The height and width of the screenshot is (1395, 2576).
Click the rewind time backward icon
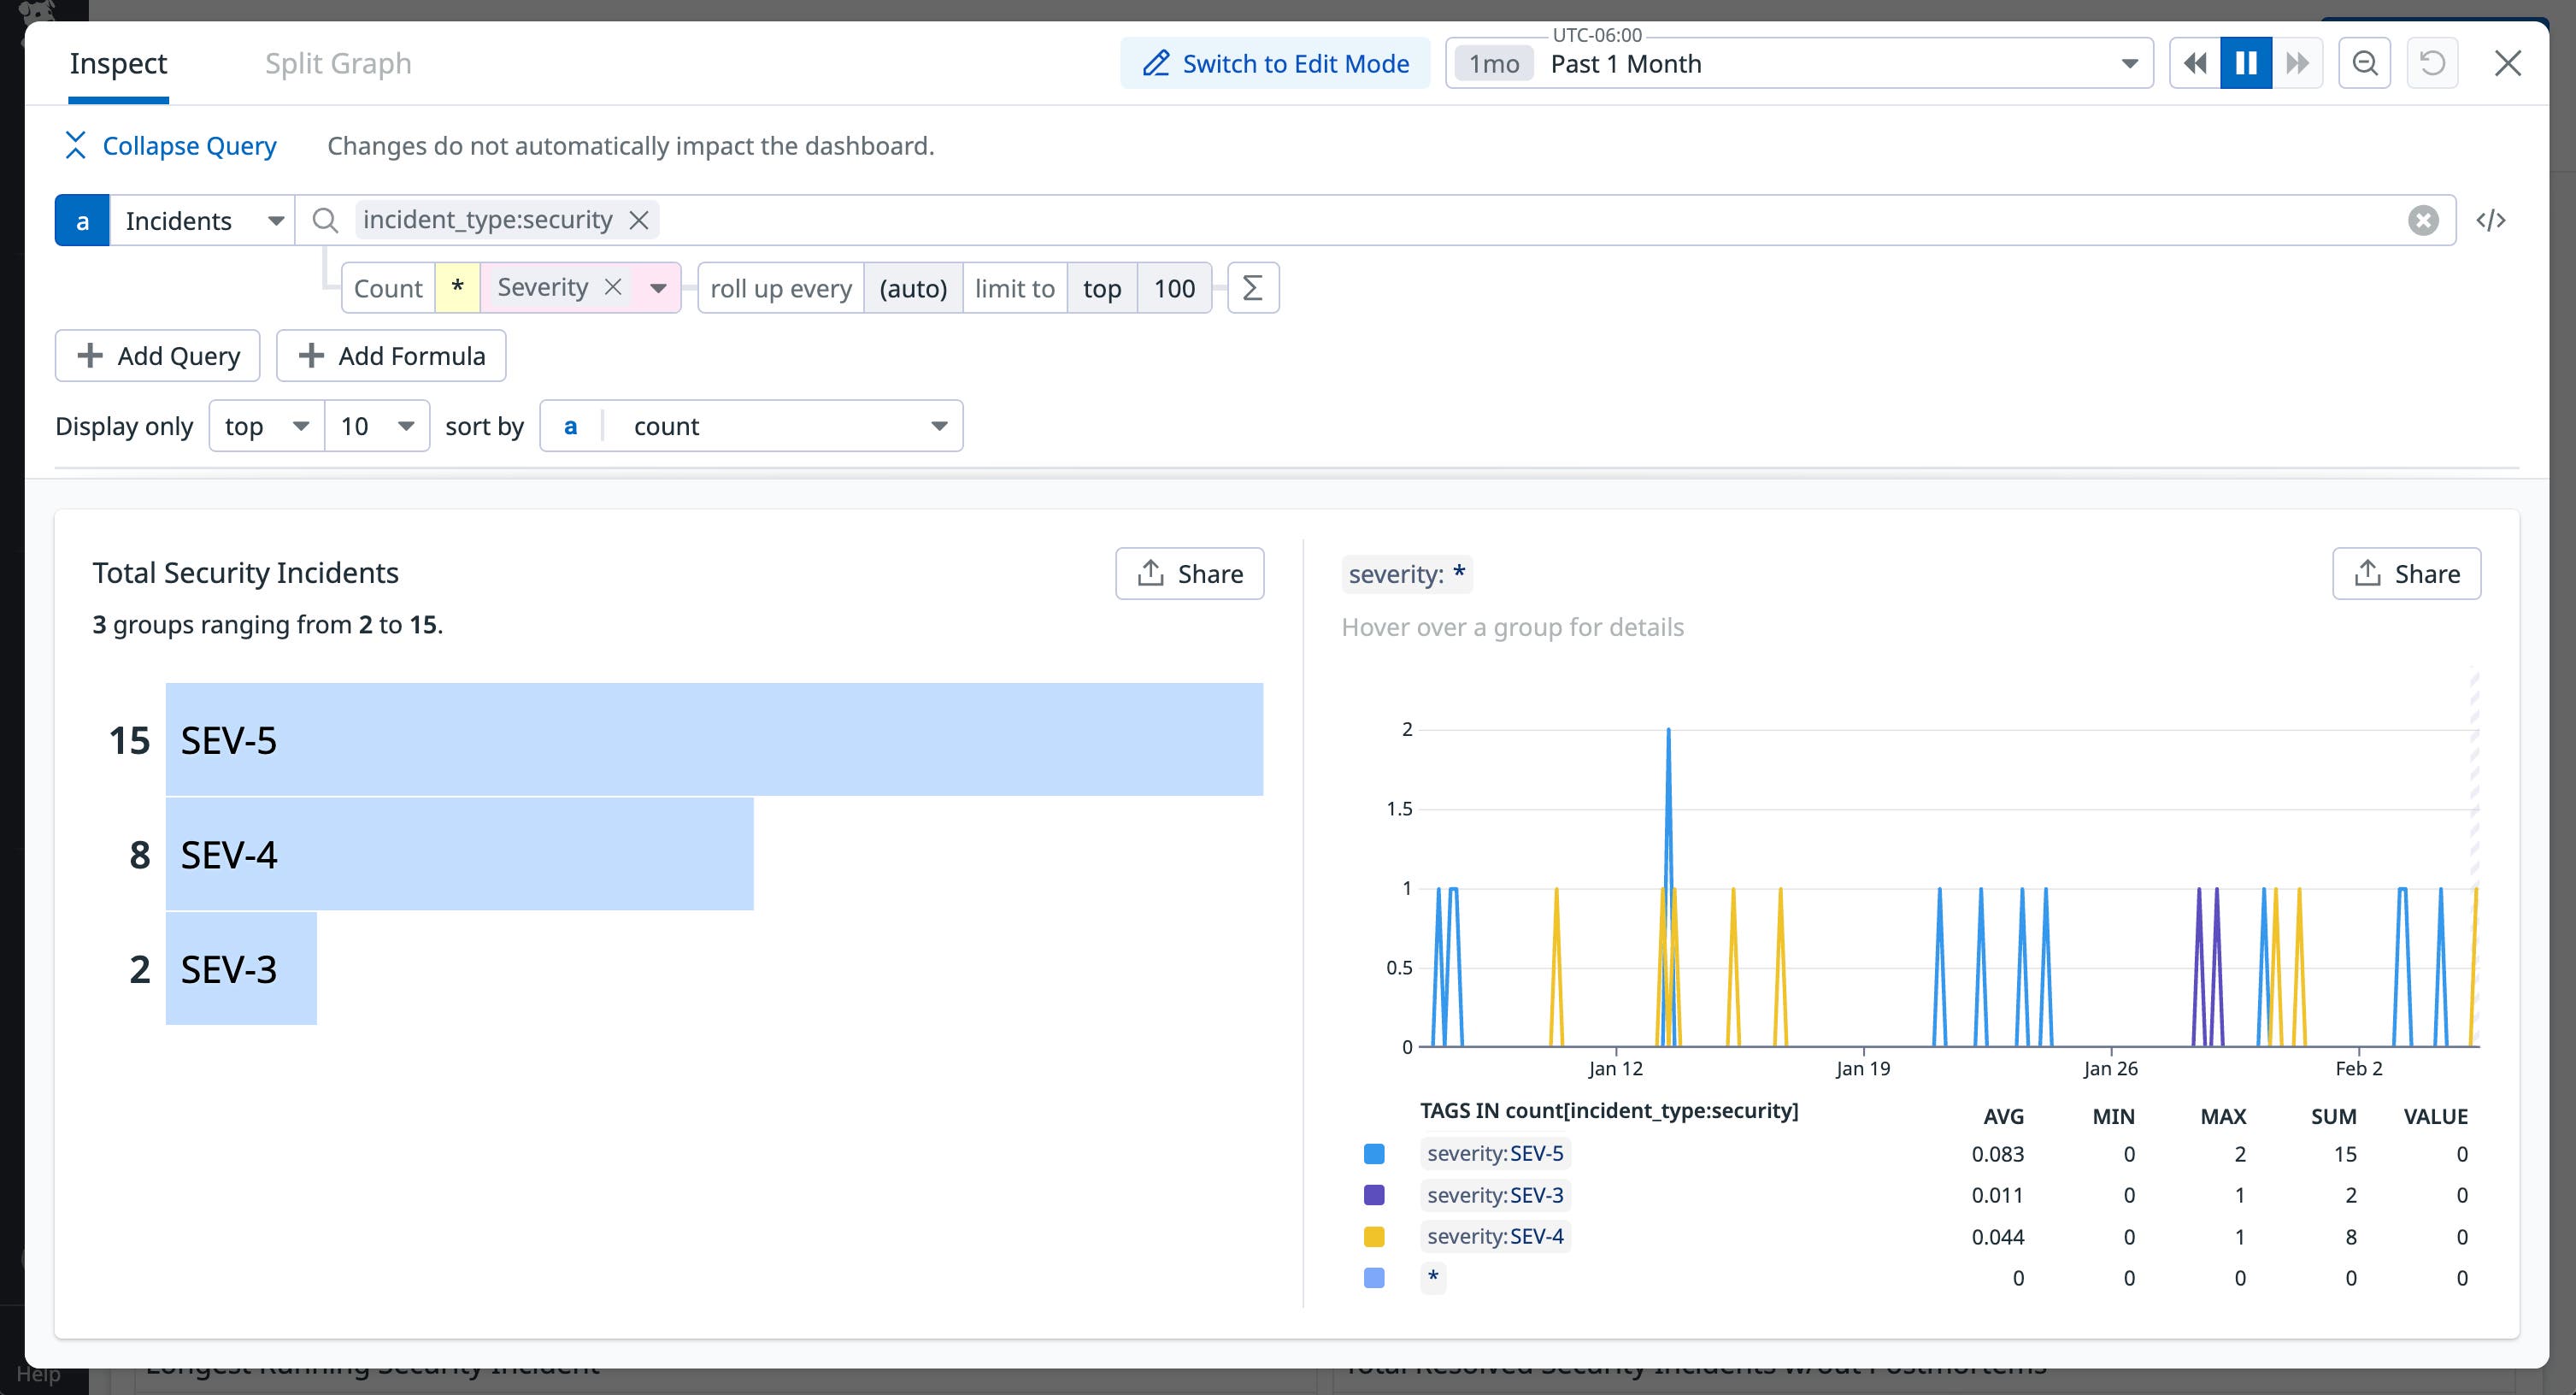2195,62
